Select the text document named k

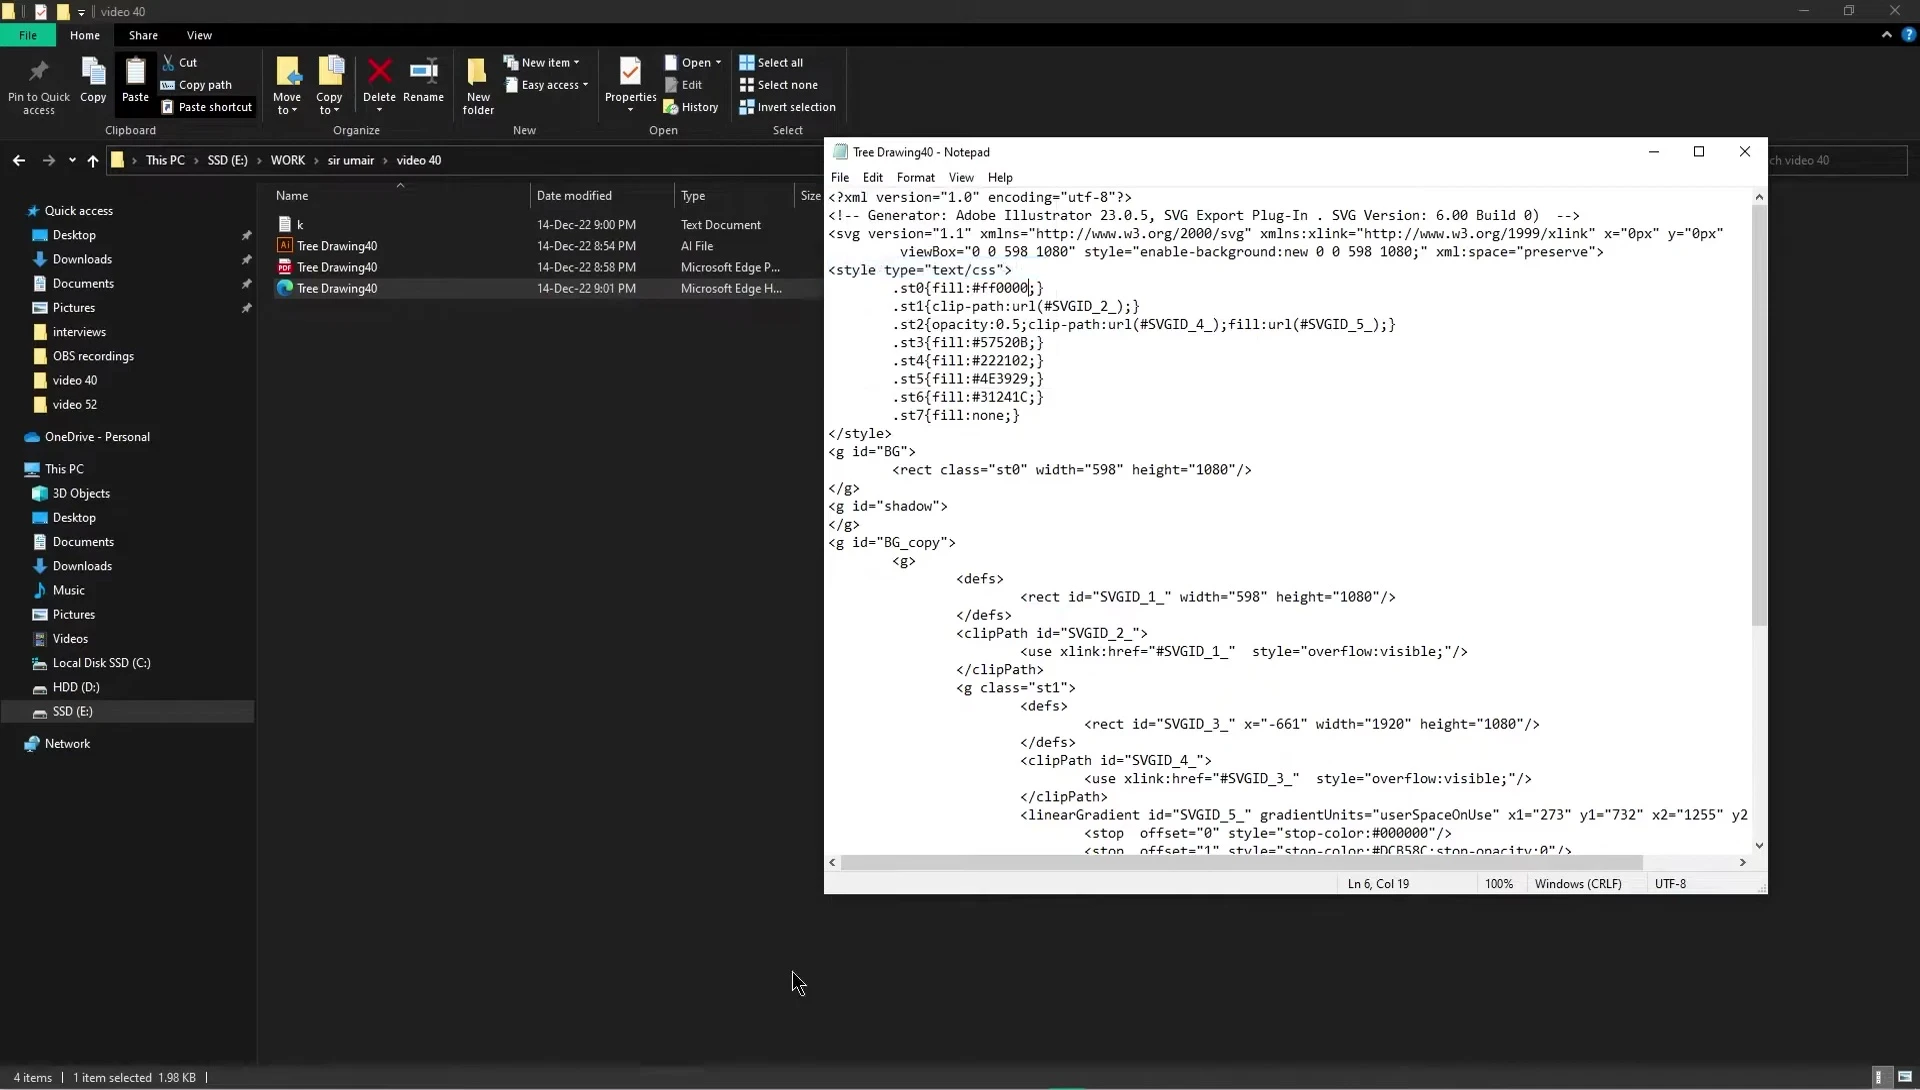coord(546,224)
